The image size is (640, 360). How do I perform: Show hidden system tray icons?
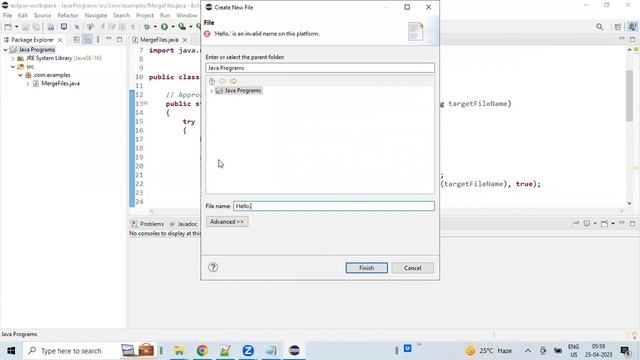(x=528, y=351)
